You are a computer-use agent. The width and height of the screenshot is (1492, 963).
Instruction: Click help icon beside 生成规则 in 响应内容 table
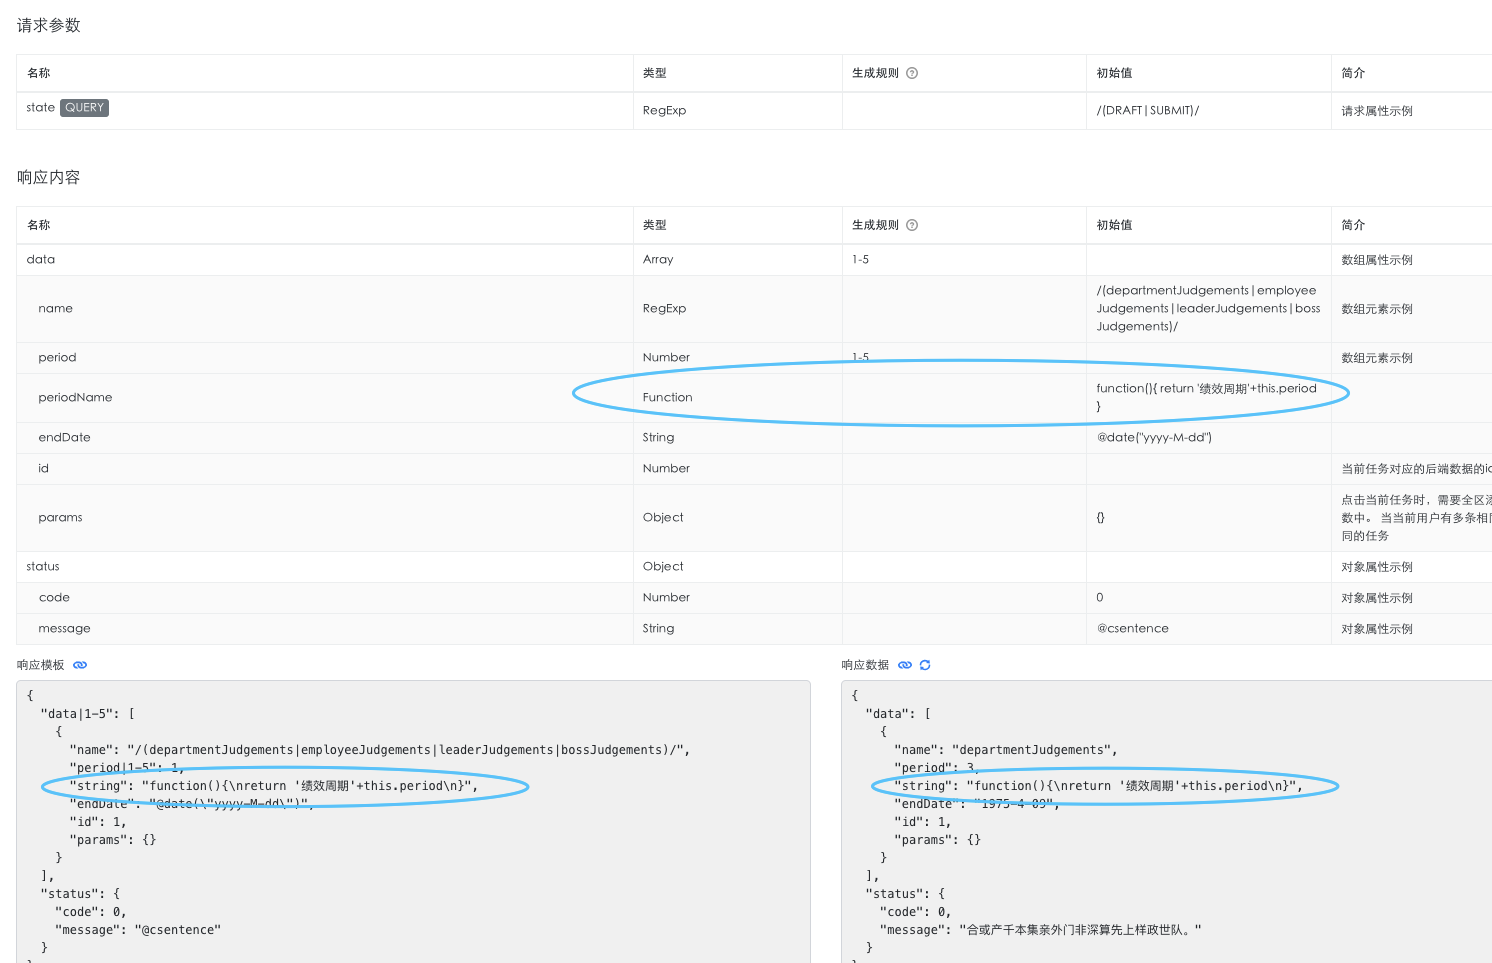(912, 225)
